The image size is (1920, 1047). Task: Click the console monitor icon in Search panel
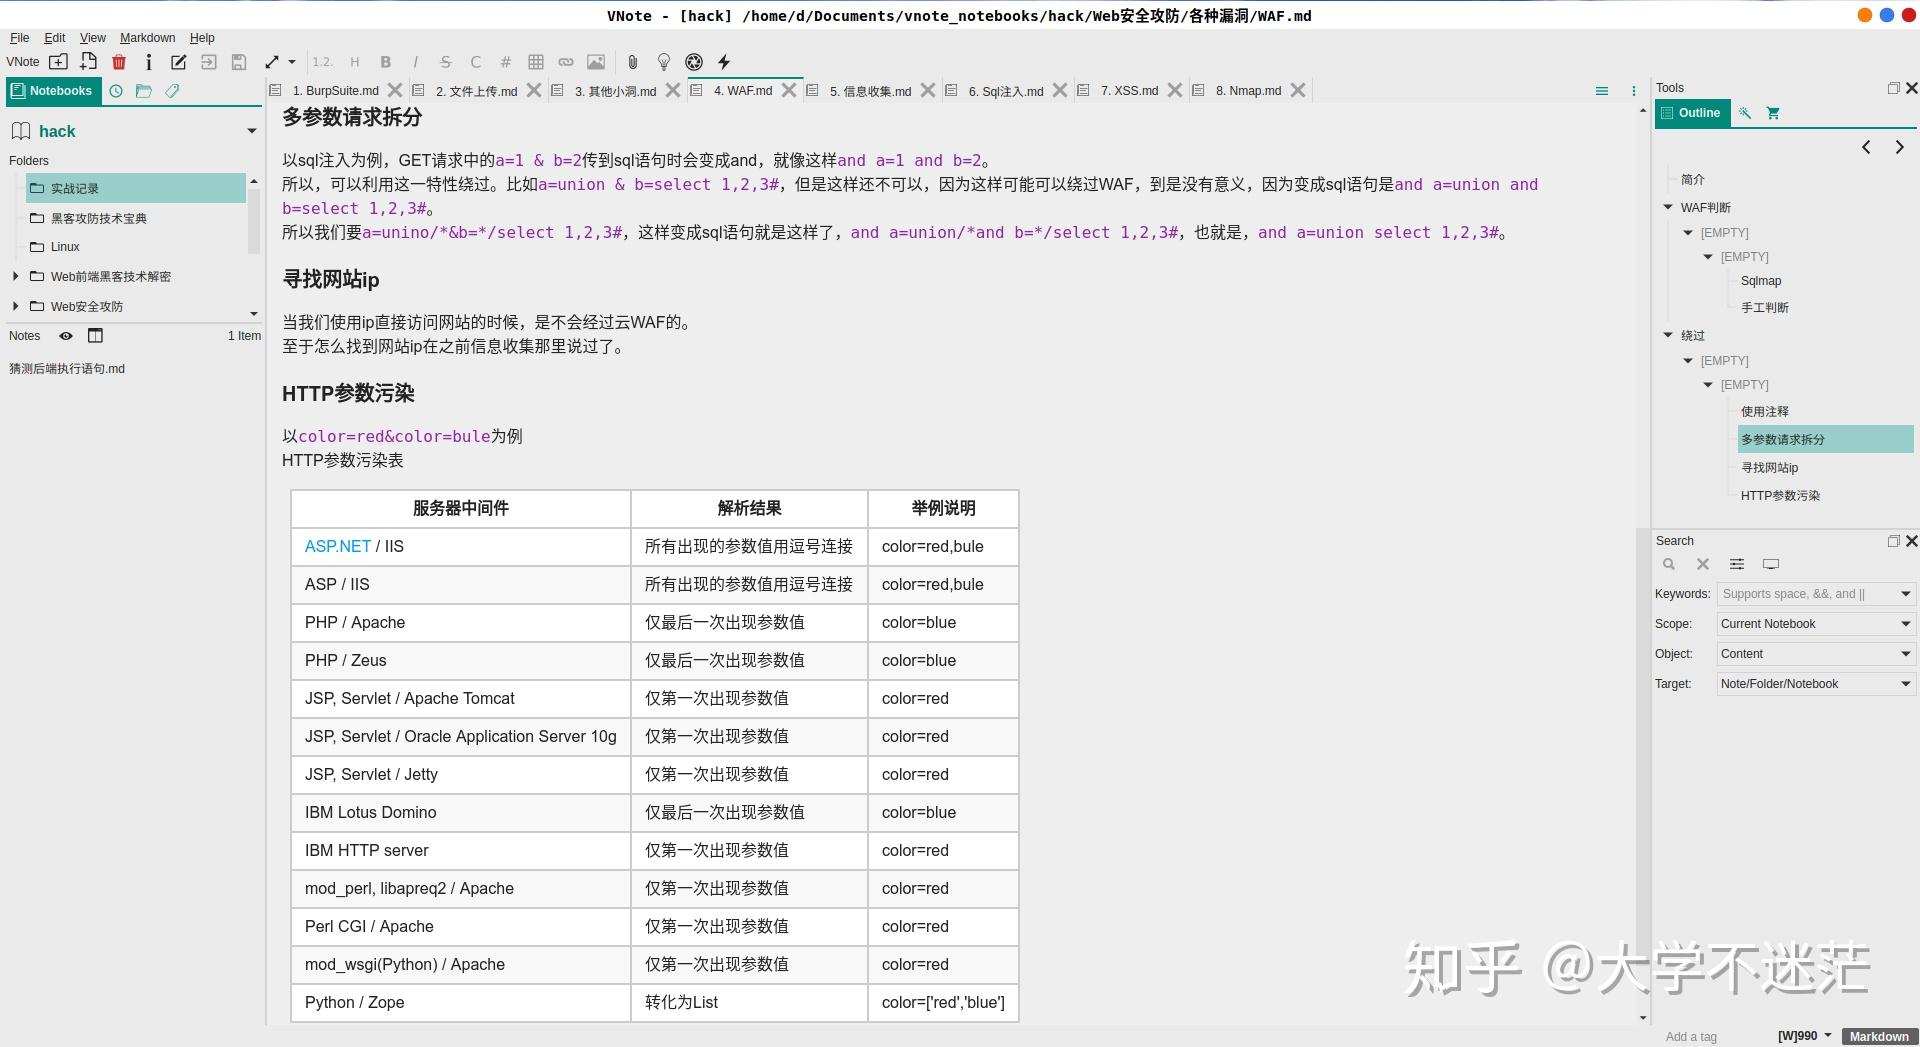tap(1771, 564)
